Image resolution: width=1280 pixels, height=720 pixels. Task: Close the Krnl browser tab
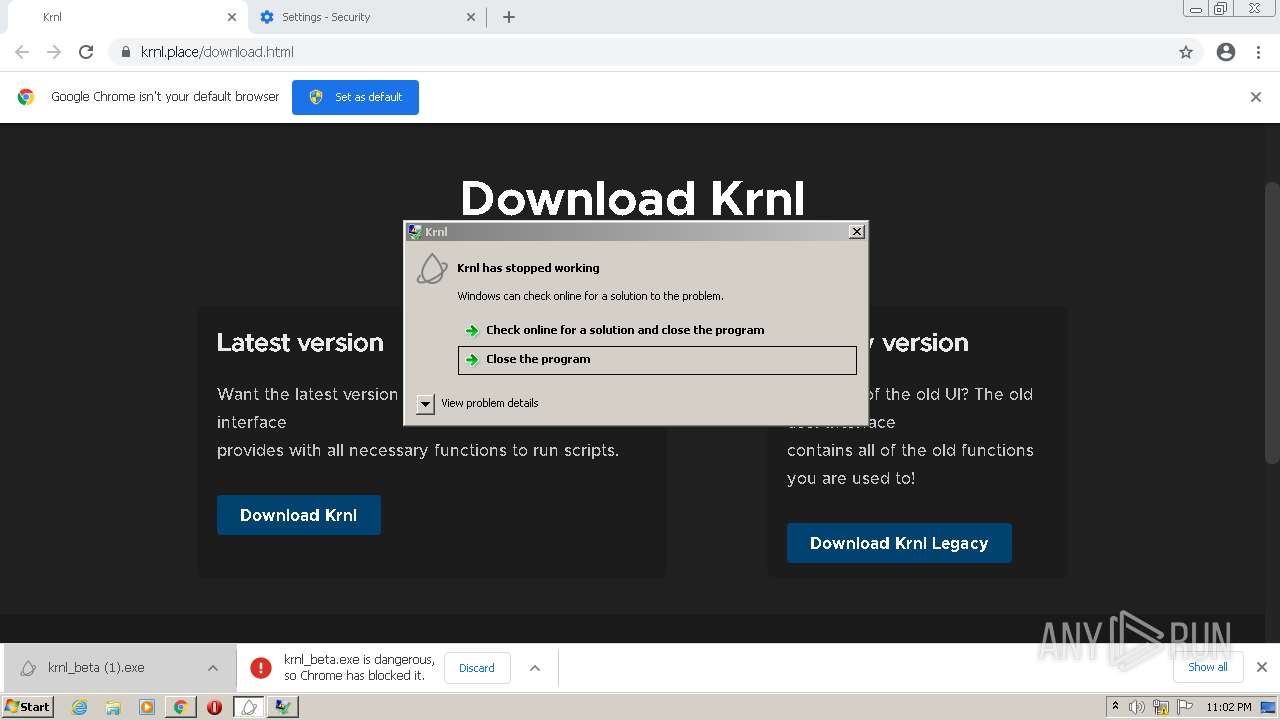(x=232, y=17)
